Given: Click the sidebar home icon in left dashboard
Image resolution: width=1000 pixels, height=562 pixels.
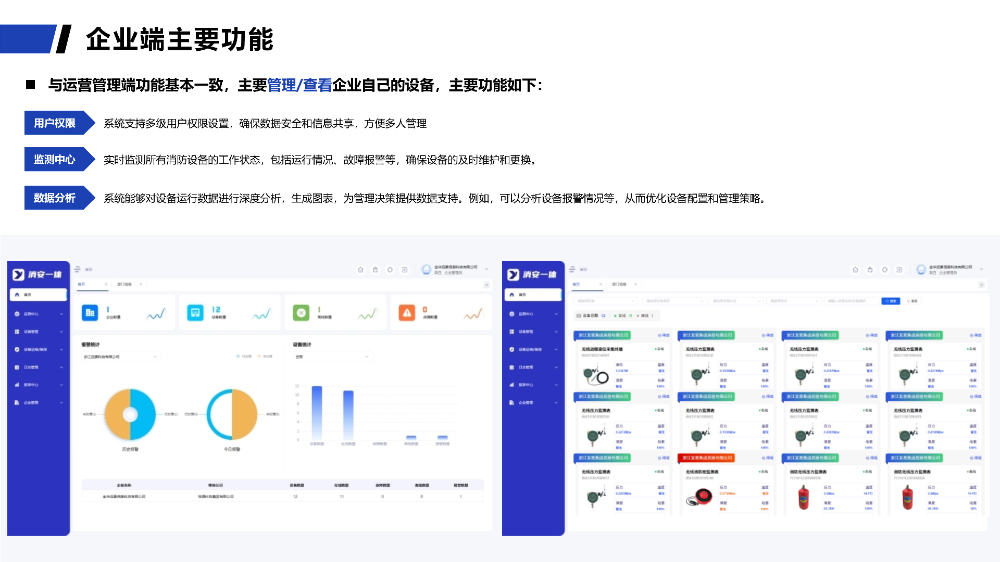Looking at the screenshot, I should [17, 295].
